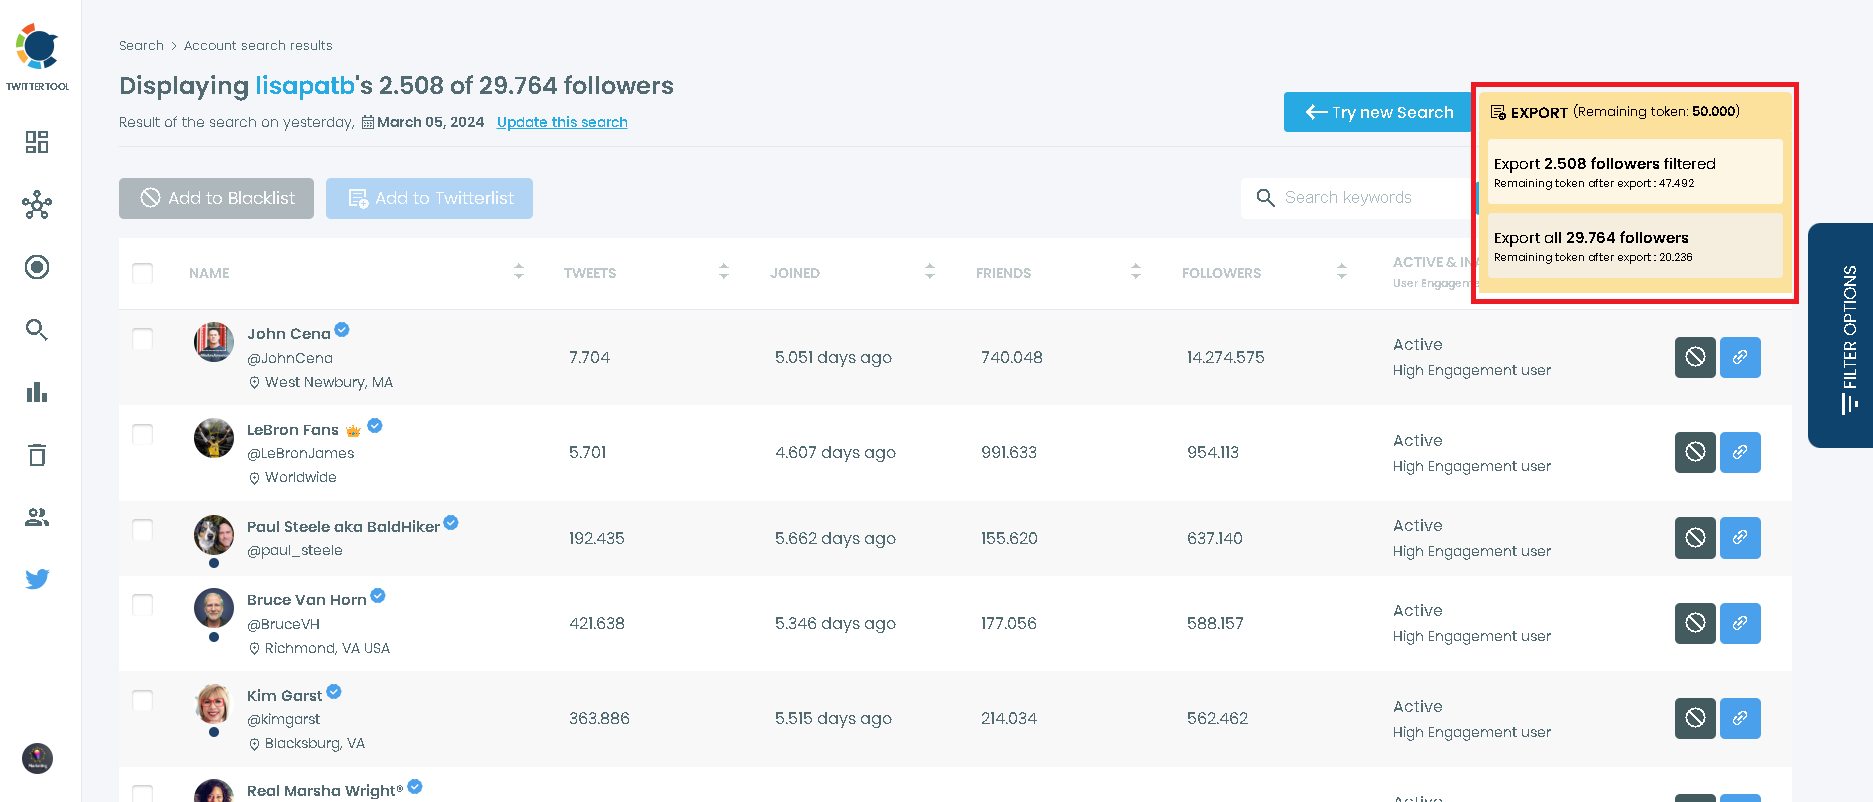The image size is (1873, 802).
Task: Tick the checkbox for LeBron Fans
Action: [x=143, y=434]
